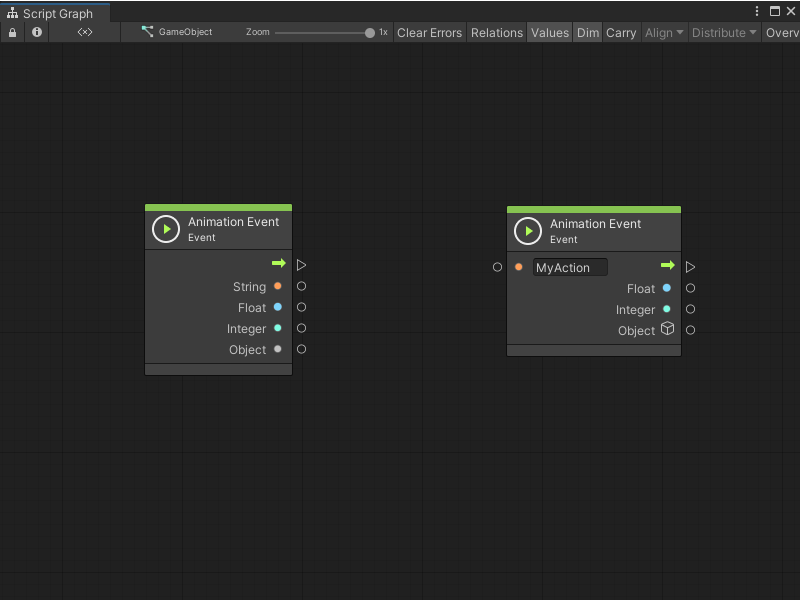Open the window options three-dot menu
The width and height of the screenshot is (800, 600).
758,11
